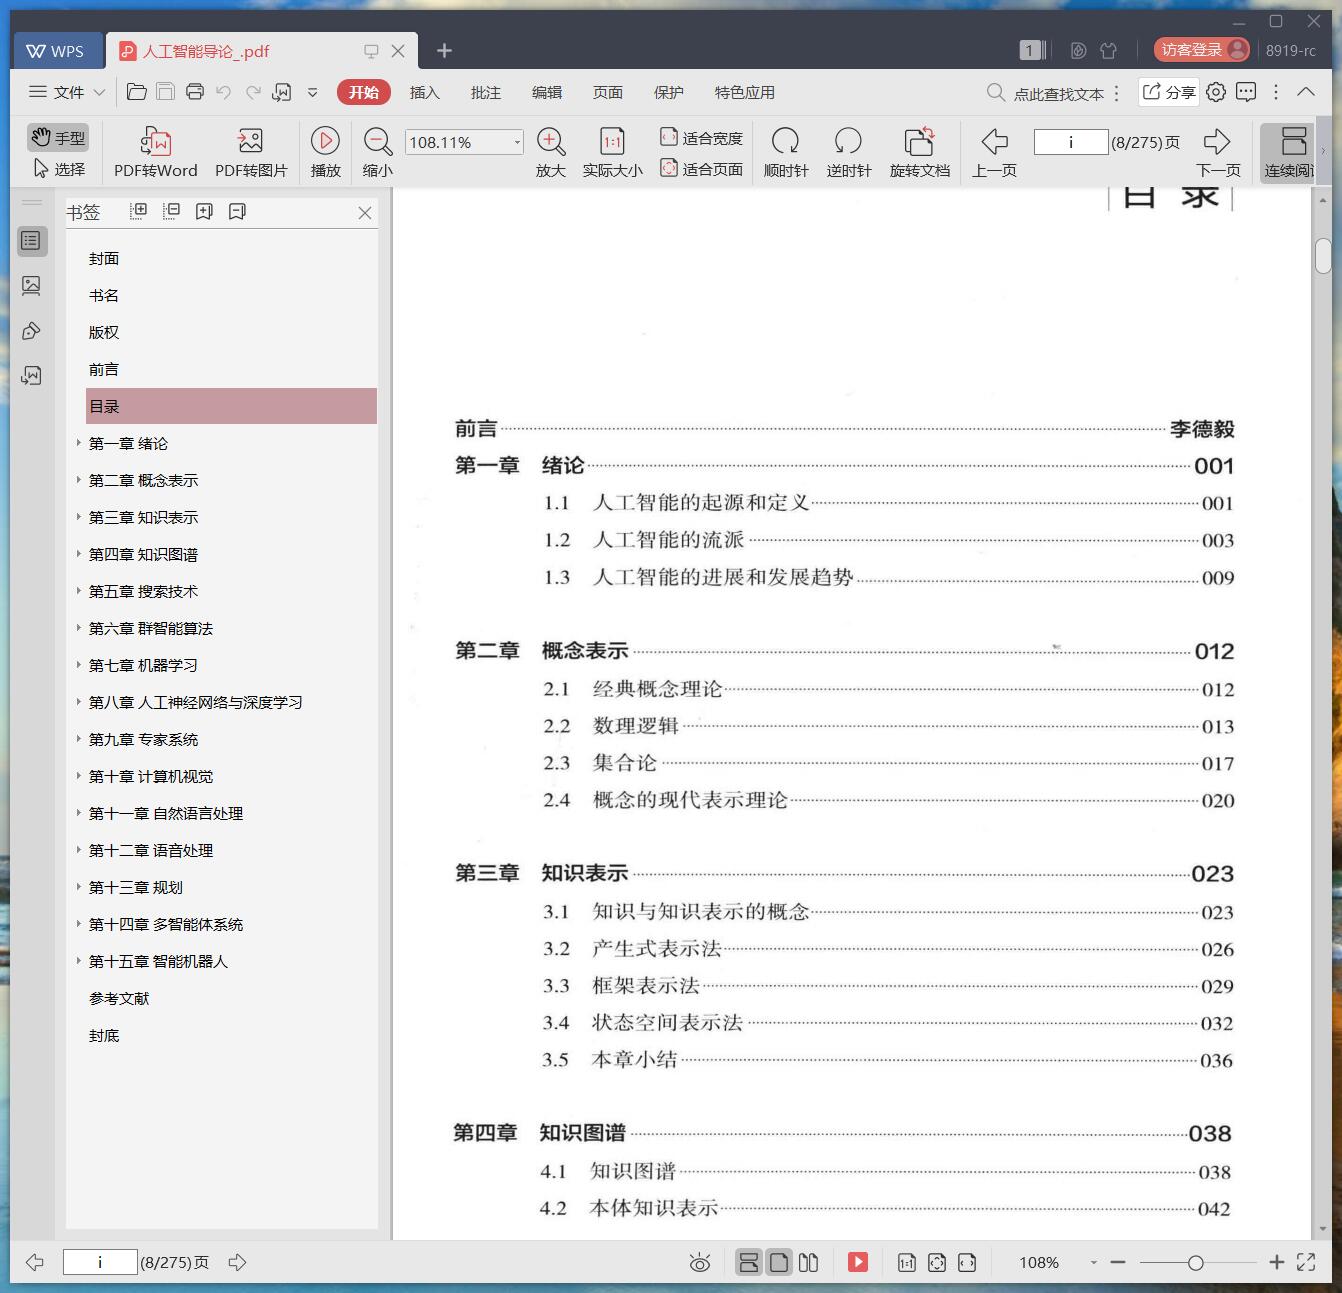1342x1293 pixels.
Task: Enter fullscreen with status bar expand icon
Action: pos(1306,1262)
